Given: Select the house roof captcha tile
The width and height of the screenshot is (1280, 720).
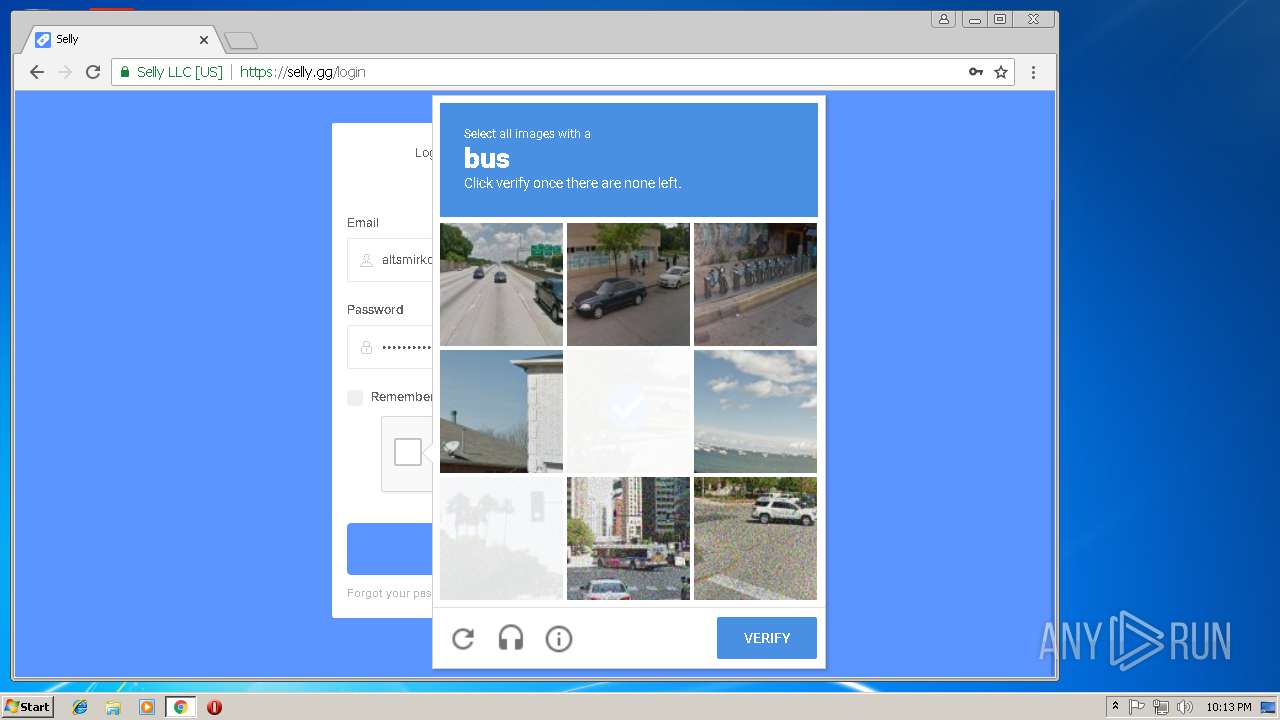Looking at the screenshot, I should point(501,411).
